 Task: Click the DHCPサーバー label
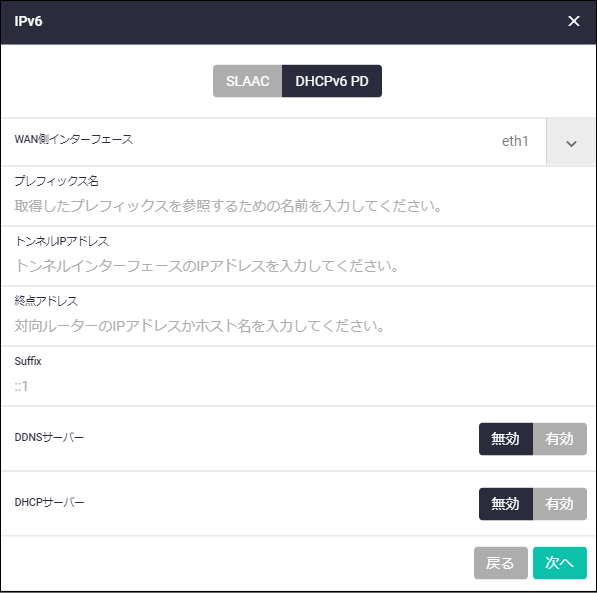pos(49,502)
